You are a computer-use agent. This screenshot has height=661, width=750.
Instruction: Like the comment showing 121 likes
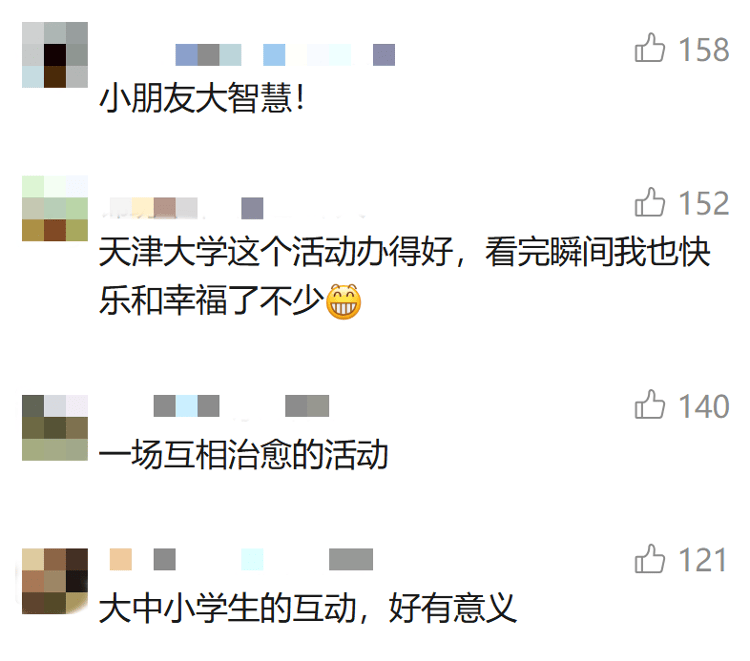pyautogui.click(x=650, y=559)
